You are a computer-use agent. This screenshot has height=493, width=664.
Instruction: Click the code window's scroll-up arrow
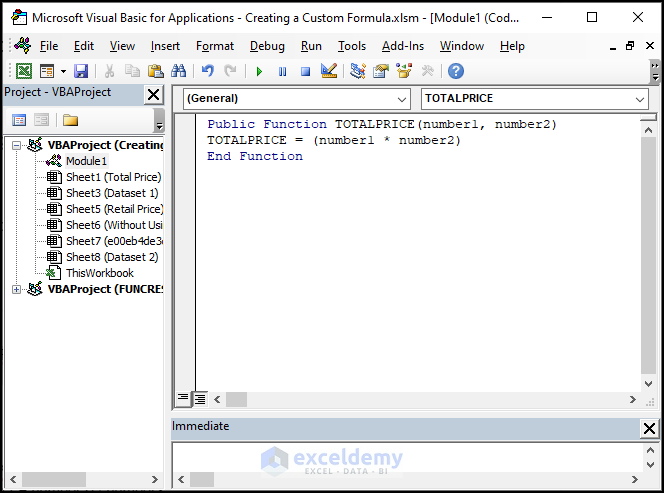coord(648,130)
